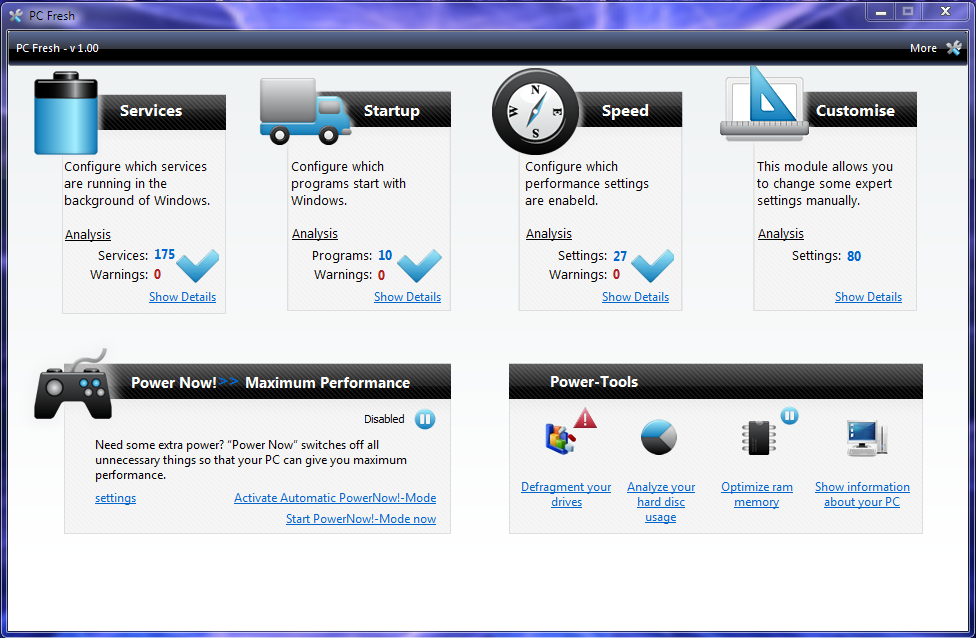Viewport: 976px width, 638px height.
Task: Click the tools icon next to More
Action: pos(954,48)
